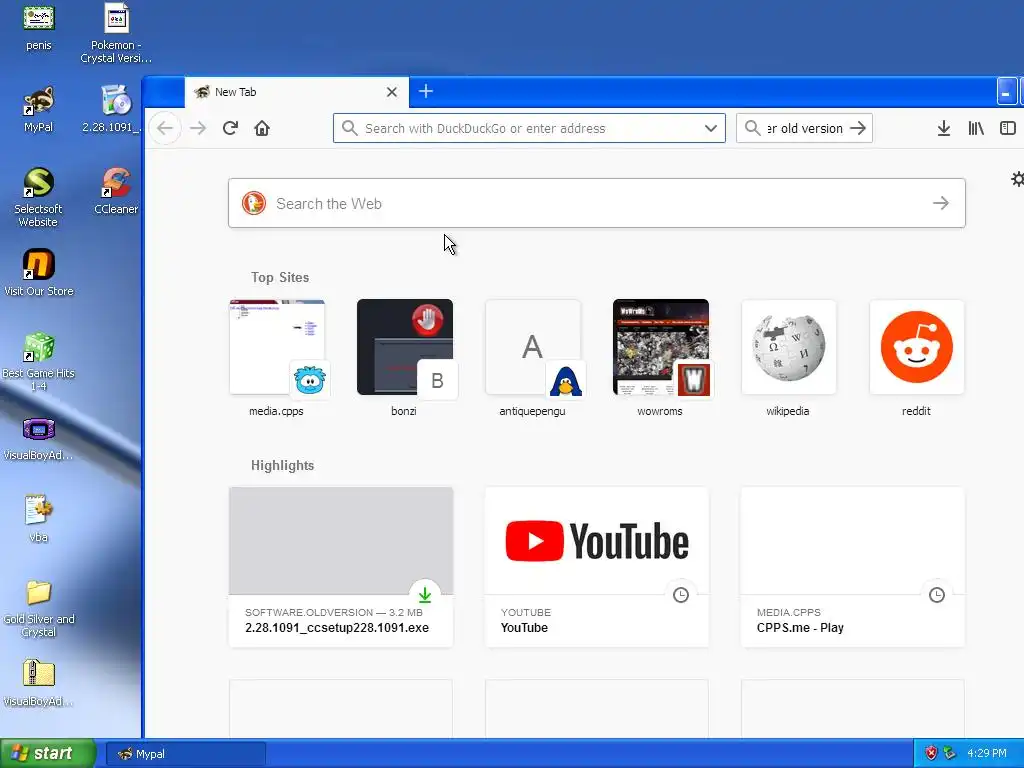Click the toolbar search box field
The image size is (1024, 768).
point(804,128)
